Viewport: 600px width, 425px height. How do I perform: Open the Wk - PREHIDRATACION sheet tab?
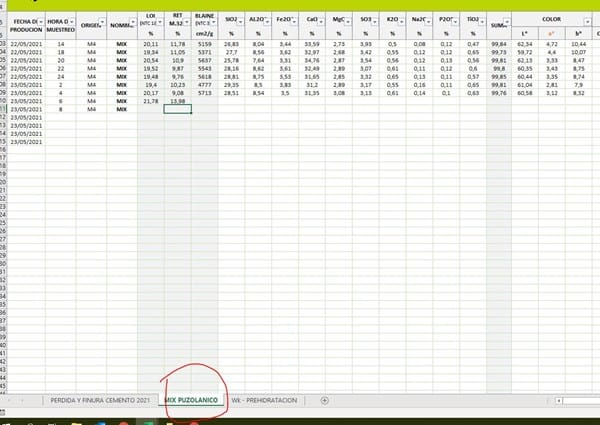264,400
